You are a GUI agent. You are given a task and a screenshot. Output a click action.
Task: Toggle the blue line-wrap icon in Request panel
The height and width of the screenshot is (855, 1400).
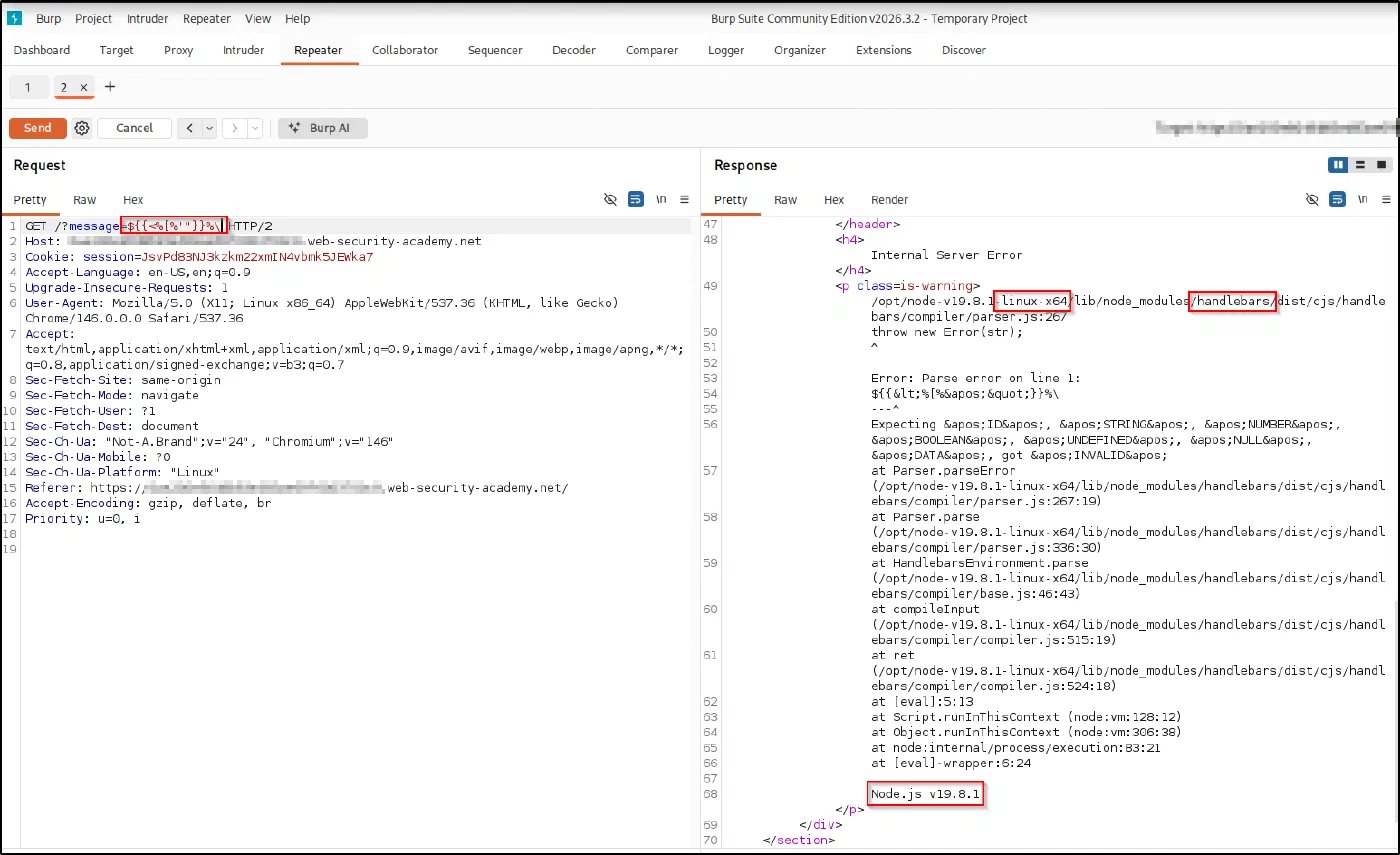pos(636,200)
